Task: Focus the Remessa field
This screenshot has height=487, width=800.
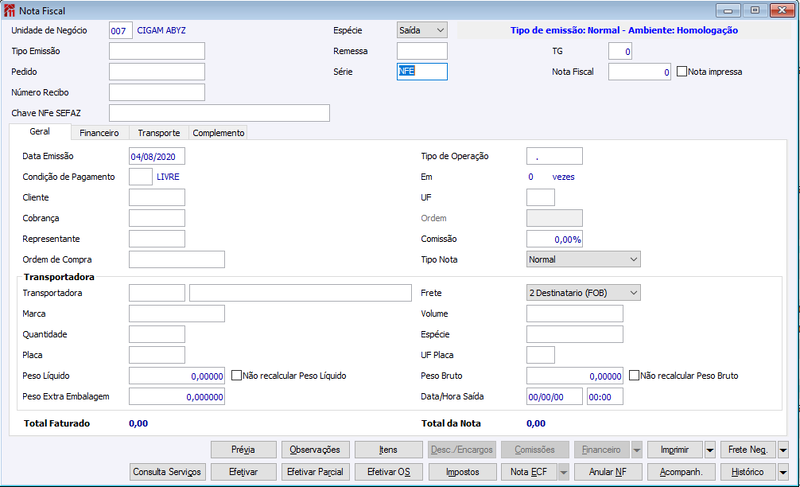Action: pyautogui.click(x=422, y=51)
